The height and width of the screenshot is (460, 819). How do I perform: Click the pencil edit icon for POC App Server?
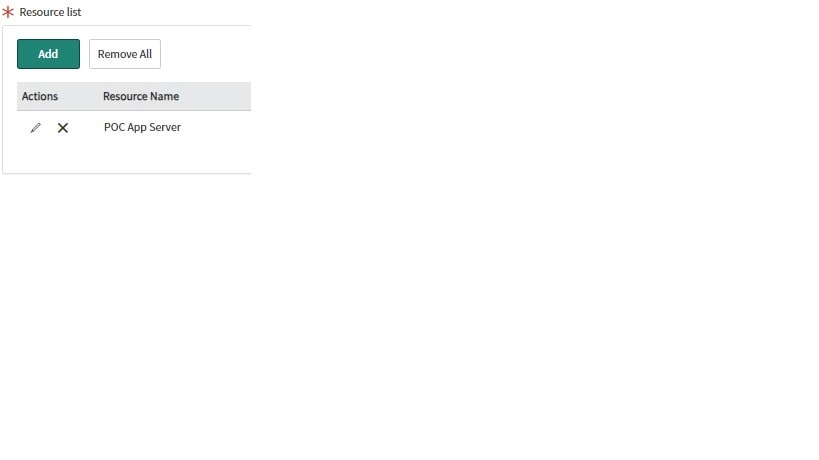point(36,128)
